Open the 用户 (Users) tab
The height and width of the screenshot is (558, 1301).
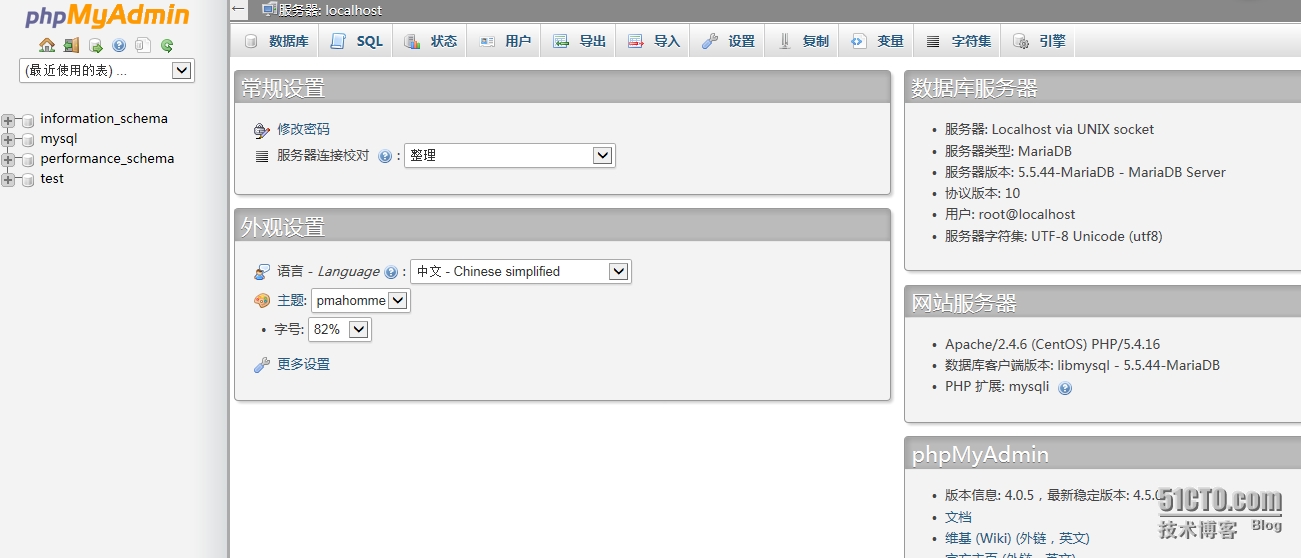tap(505, 41)
